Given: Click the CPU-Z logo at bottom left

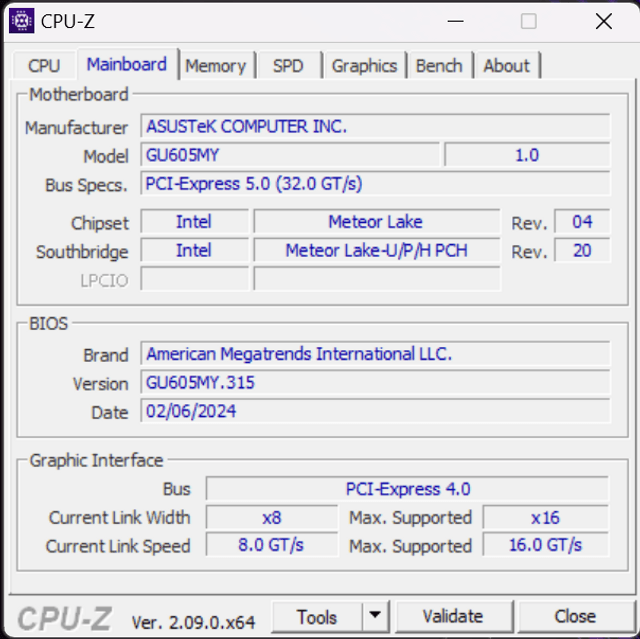Looking at the screenshot, I should [x=66, y=619].
